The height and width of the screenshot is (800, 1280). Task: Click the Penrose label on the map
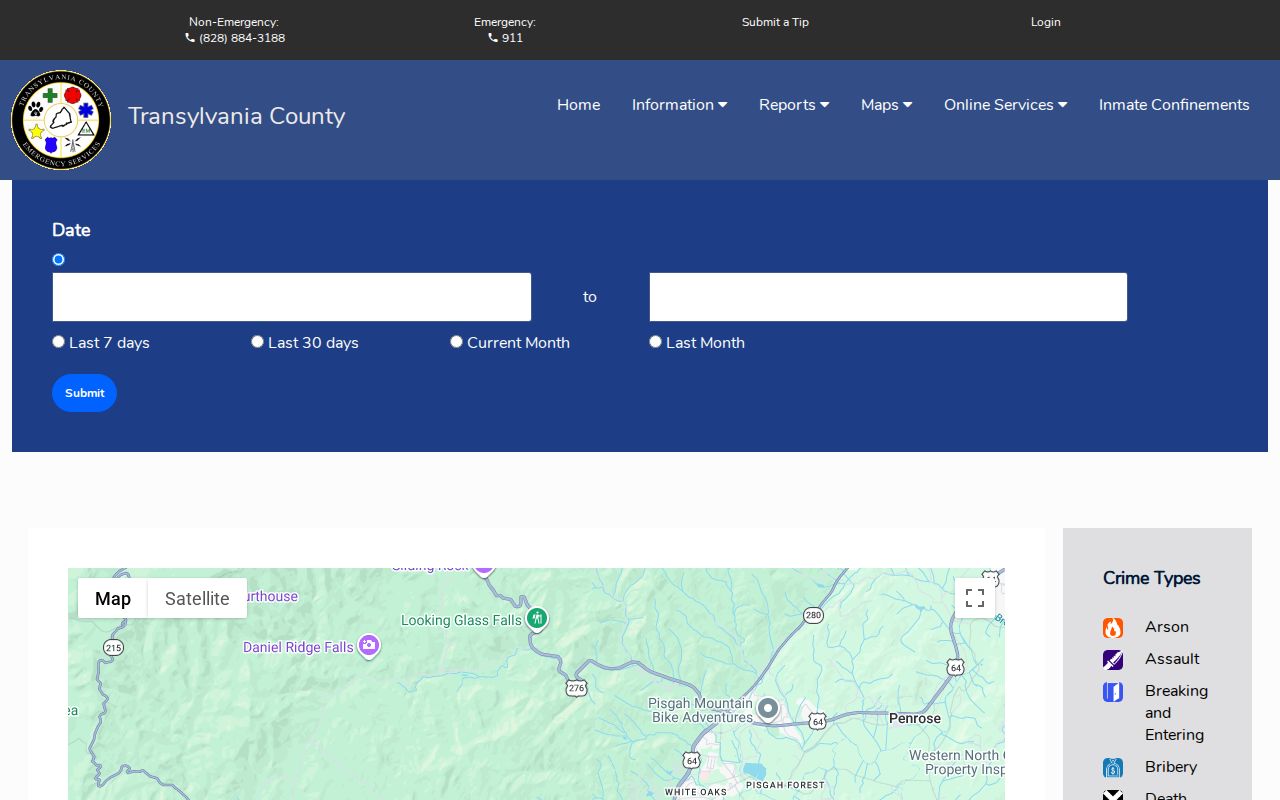click(915, 718)
